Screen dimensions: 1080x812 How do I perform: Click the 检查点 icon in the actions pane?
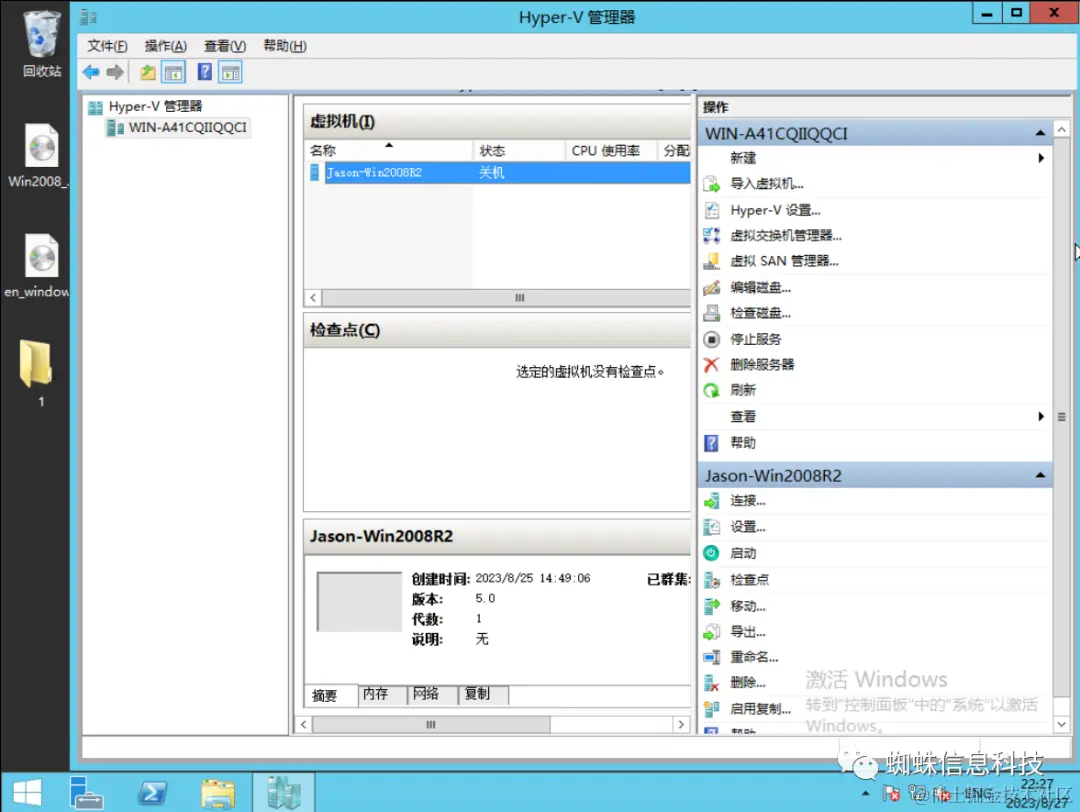pyautogui.click(x=712, y=580)
